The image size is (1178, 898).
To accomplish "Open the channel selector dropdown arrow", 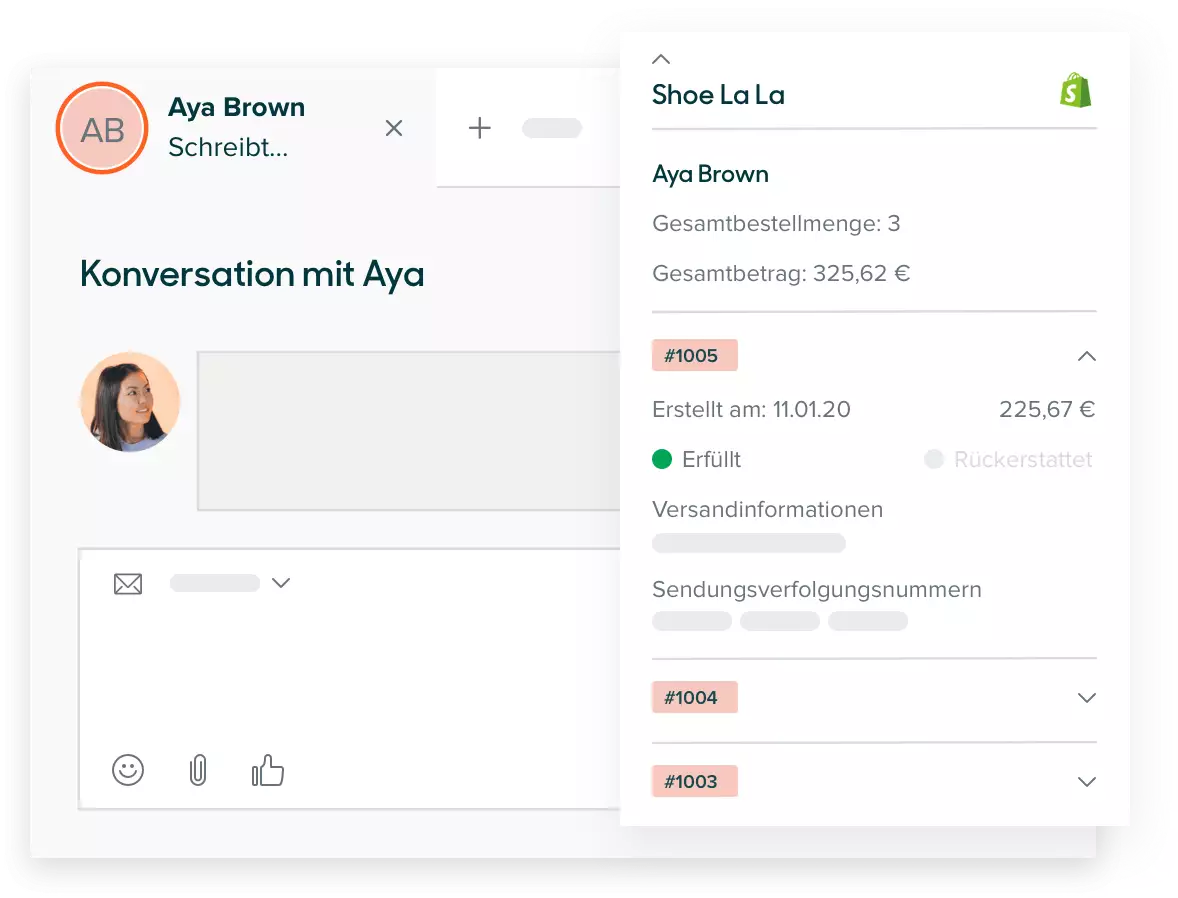I will coord(281,583).
